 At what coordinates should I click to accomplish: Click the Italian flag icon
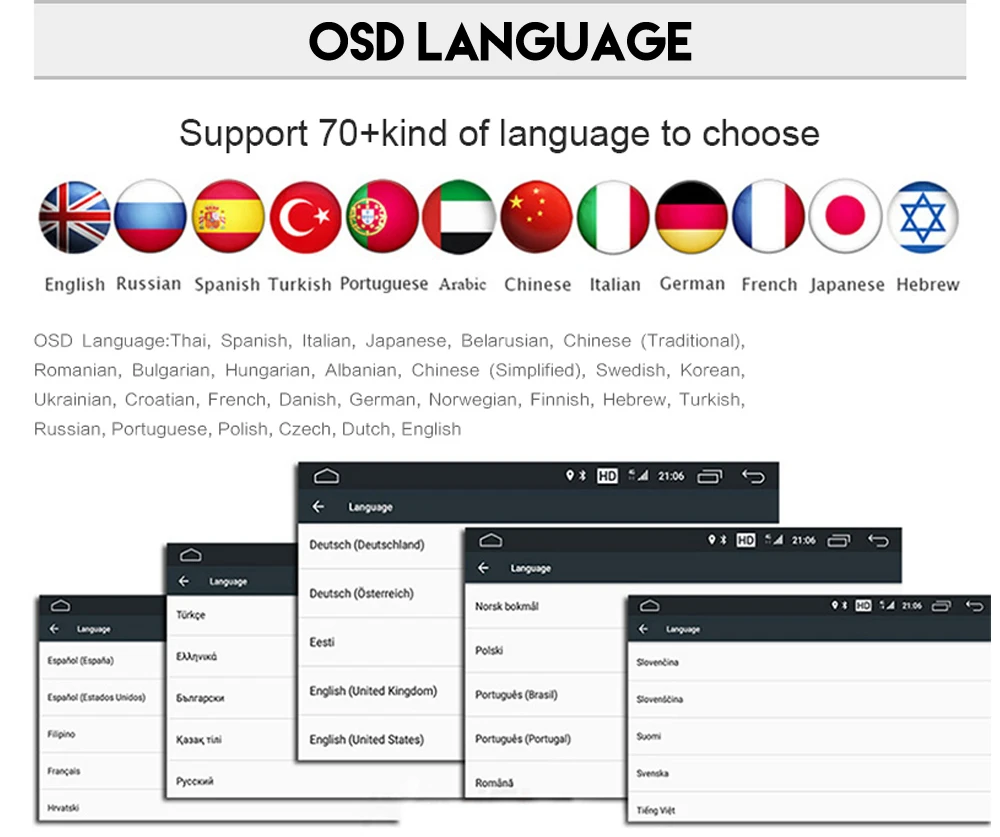[614, 217]
